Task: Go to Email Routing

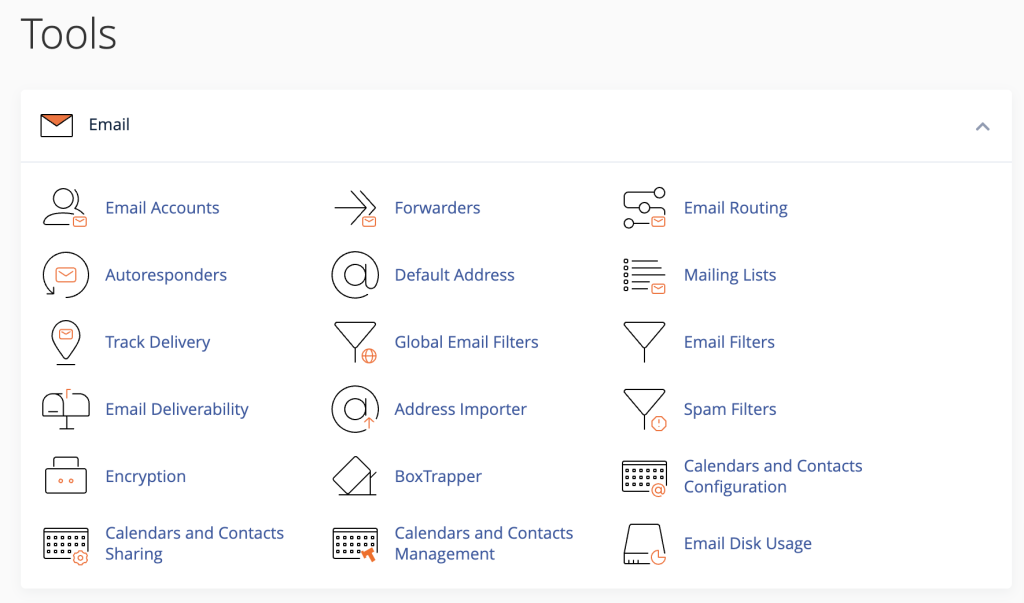Action: 736,208
